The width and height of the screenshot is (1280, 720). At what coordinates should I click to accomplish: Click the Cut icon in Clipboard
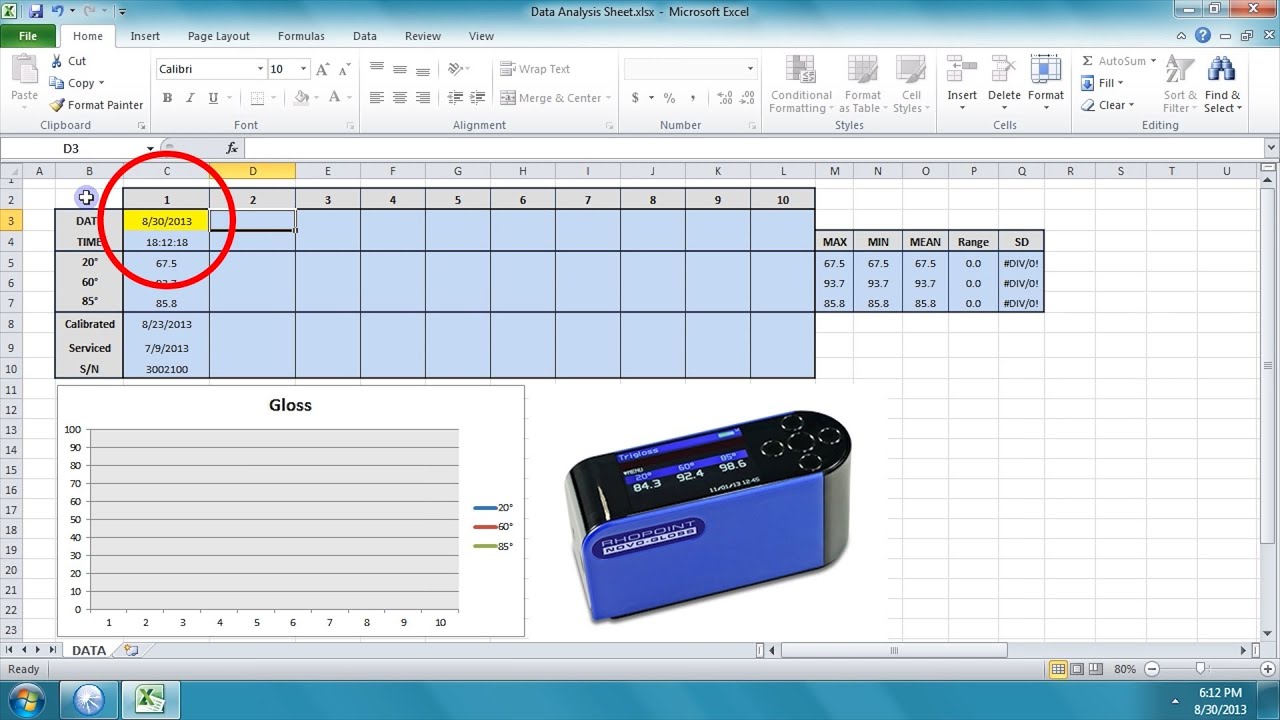58,61
